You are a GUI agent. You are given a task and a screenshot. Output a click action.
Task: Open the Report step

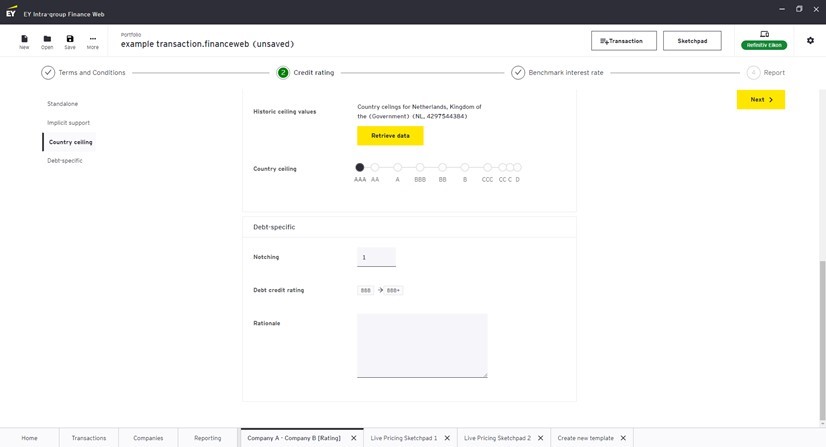coord(753,73)
